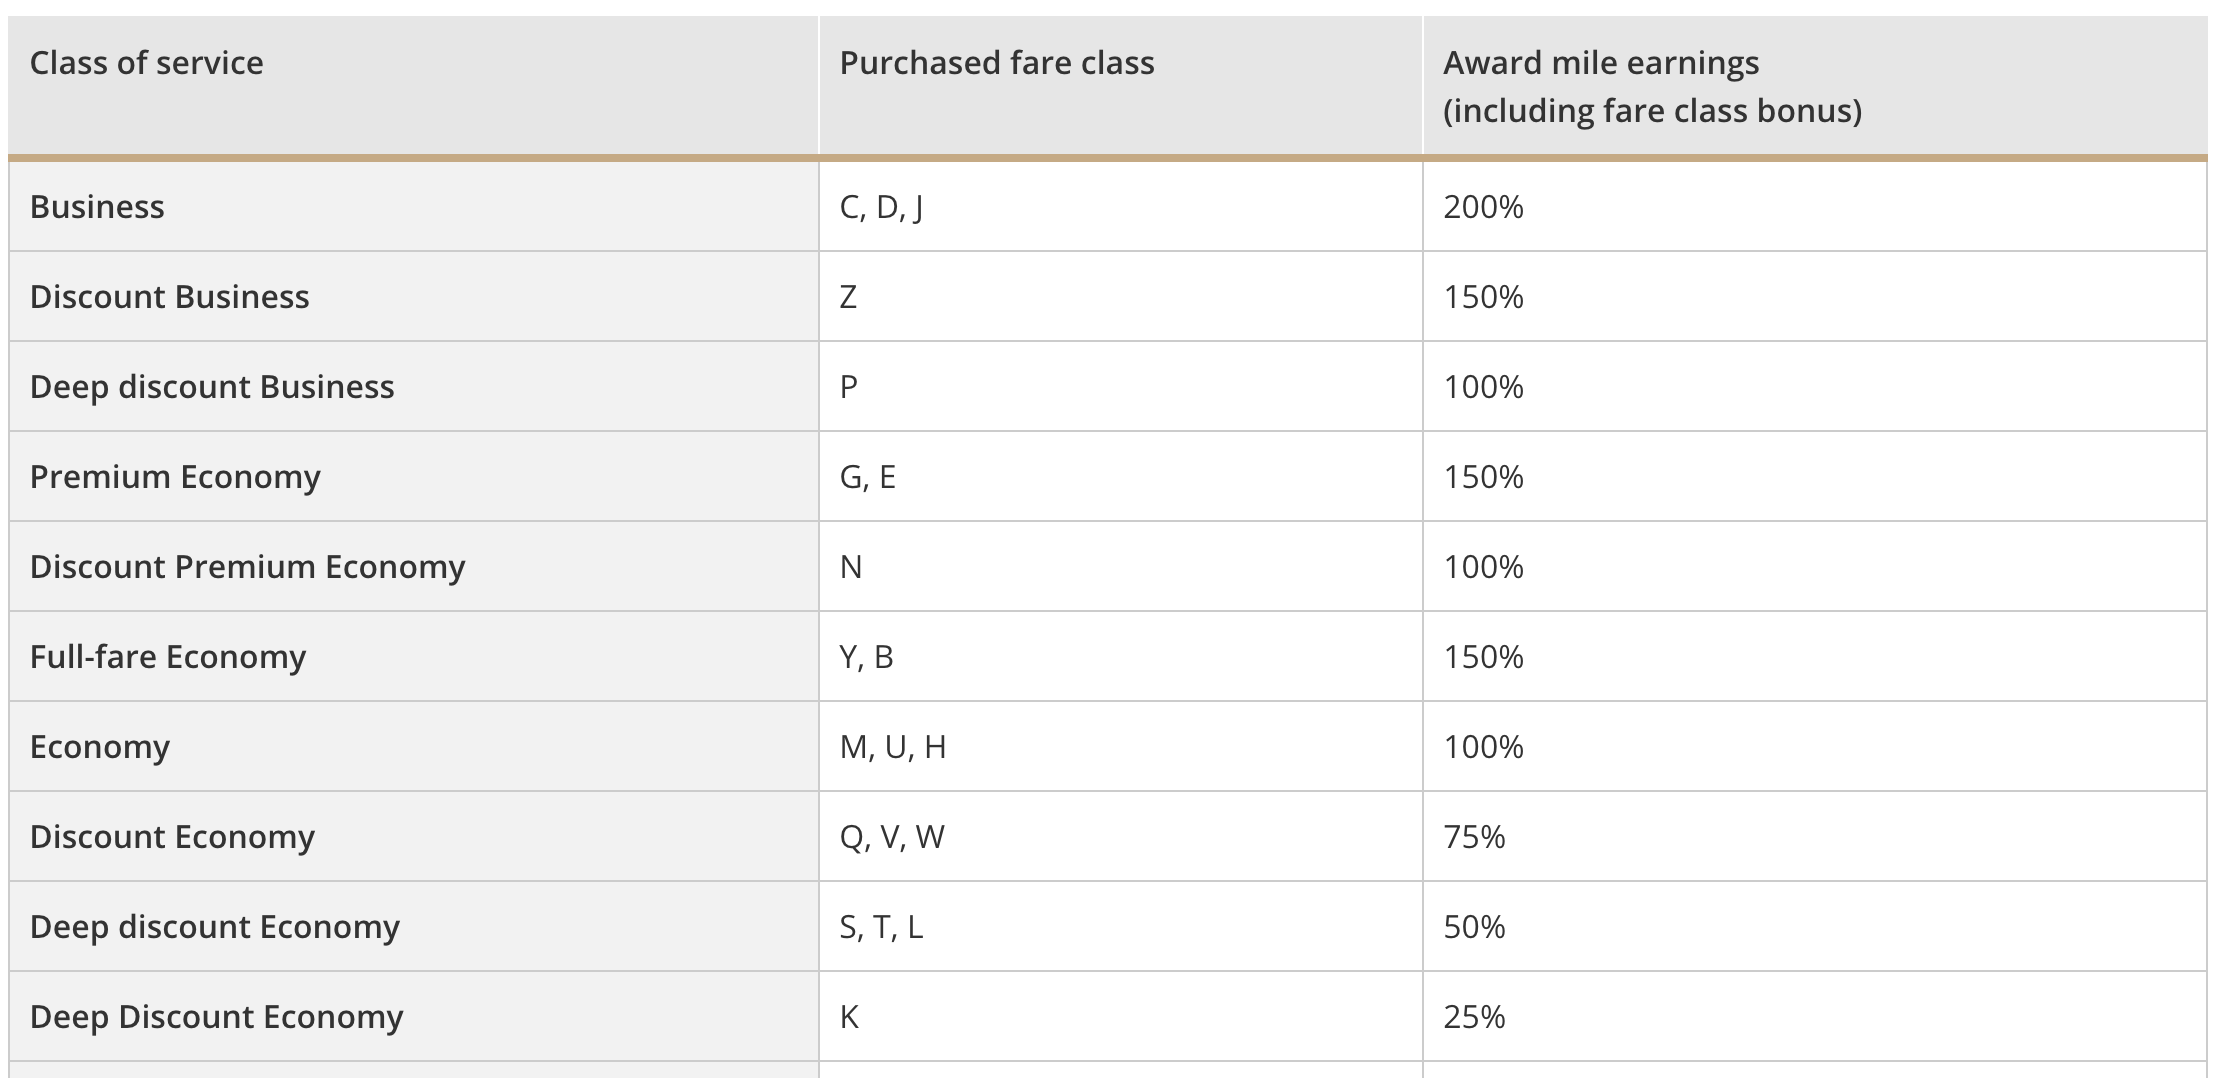Click the Business row label
Screen dimensions: 2220x1078
pyautogui.click(x=97, y=207)
